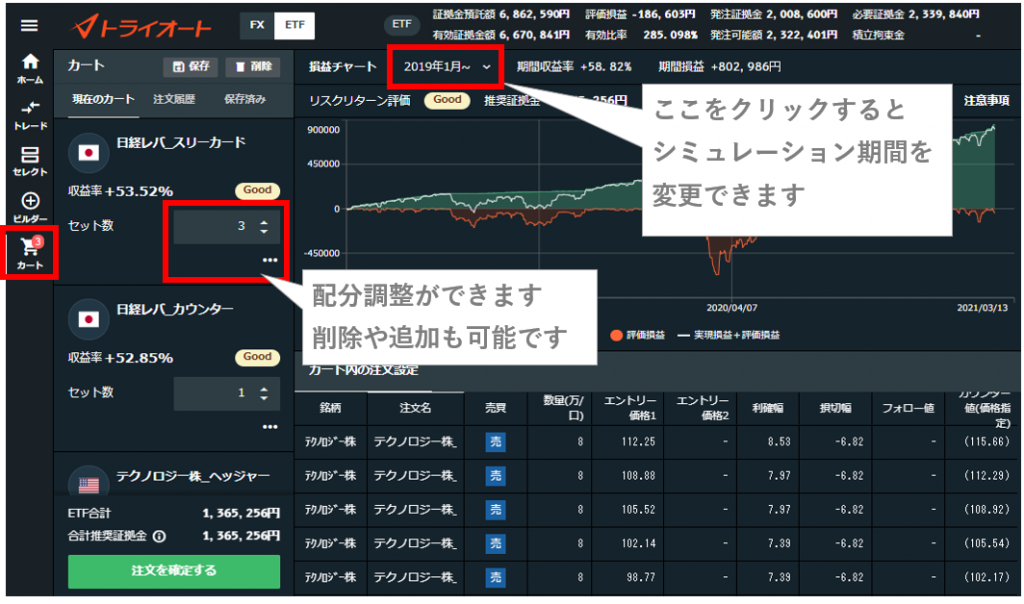Open Trade (トレード) in sidebar
Image resolution: width=1024 pixels, height=604 pixels.
[x=30, y=115]
